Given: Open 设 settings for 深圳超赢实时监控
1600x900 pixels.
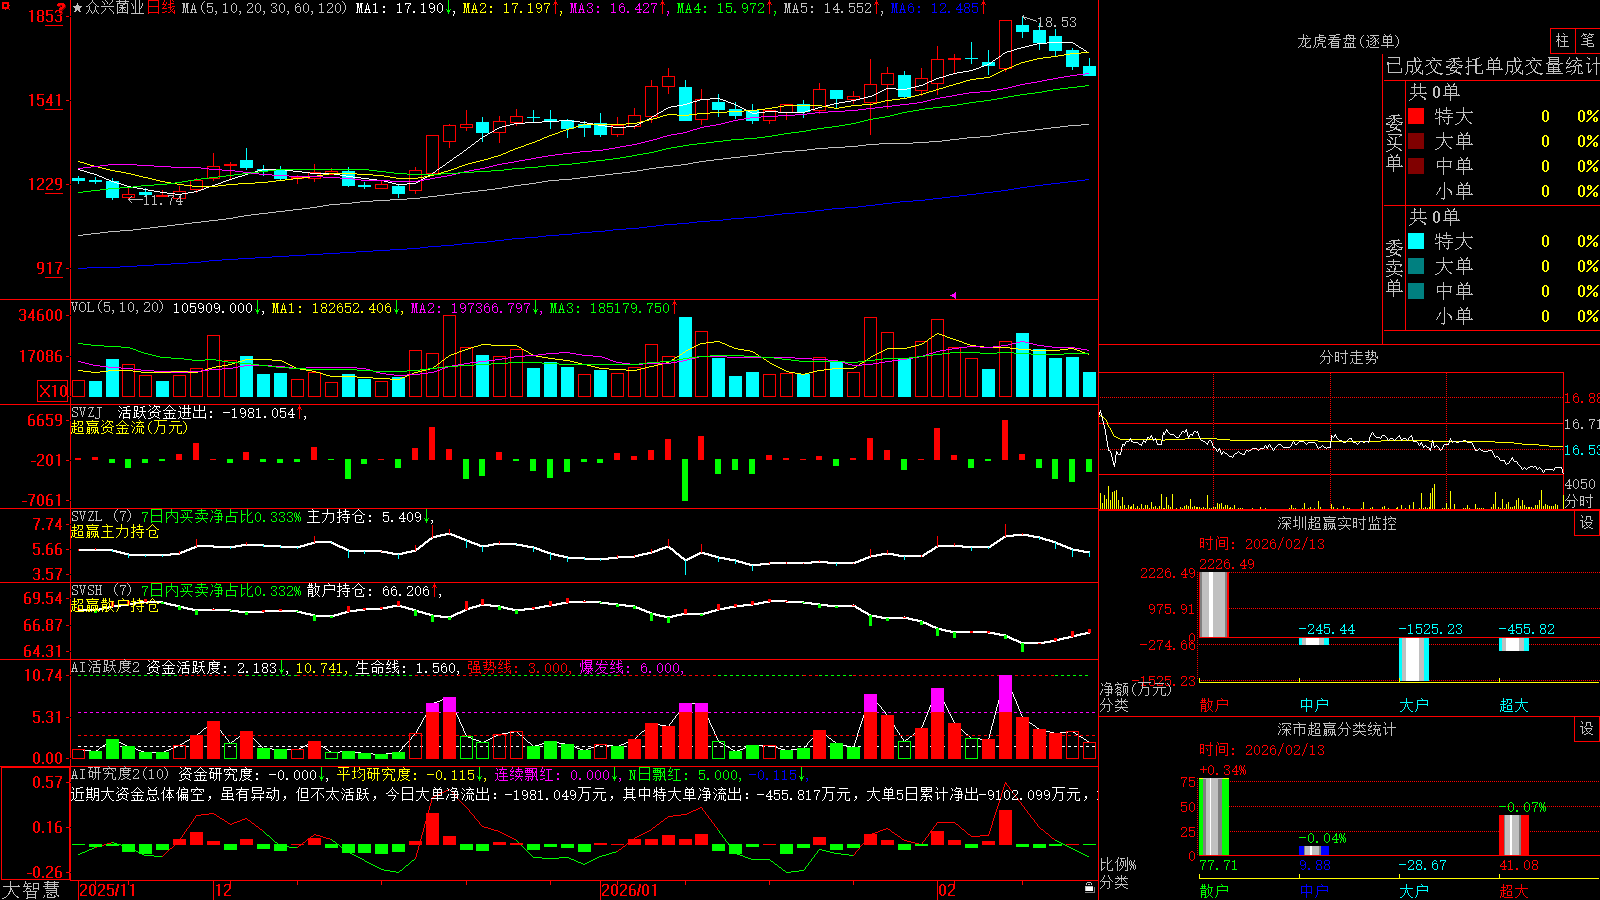Looking at the screenshot, I should pyautogui.click(x=1587, y=523).
